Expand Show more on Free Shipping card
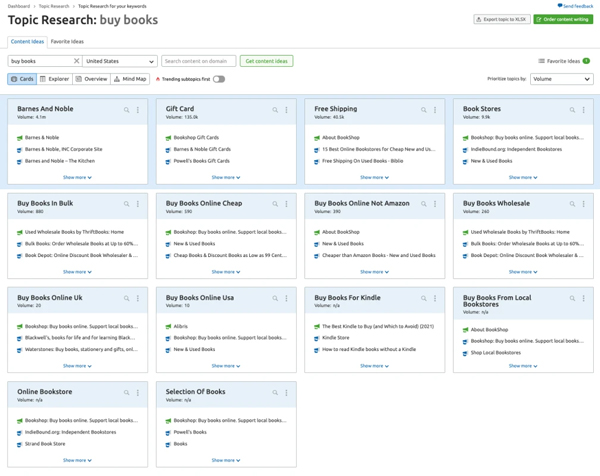This screenshot has height=476, width=600. coord(374,177)
